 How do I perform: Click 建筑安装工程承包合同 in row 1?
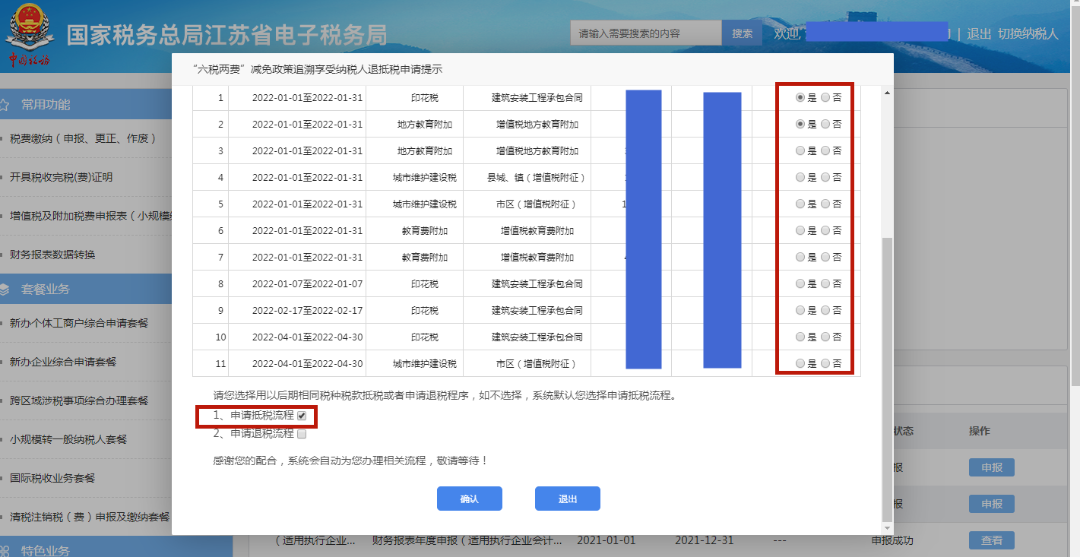coord(537,98)
